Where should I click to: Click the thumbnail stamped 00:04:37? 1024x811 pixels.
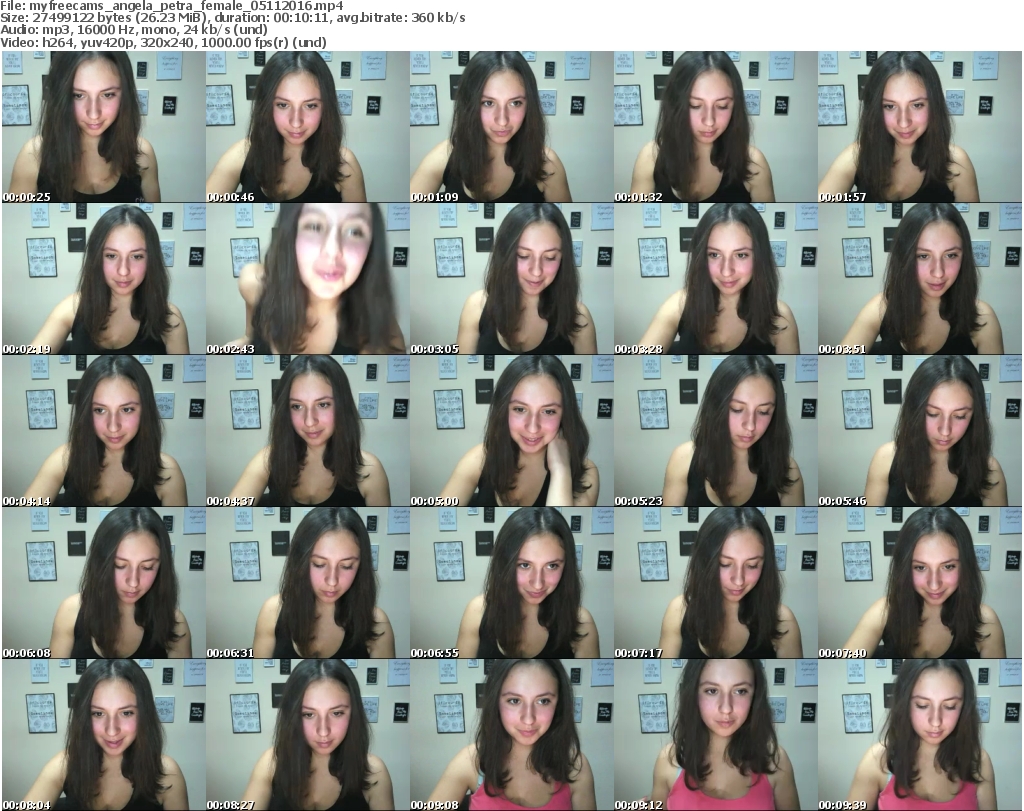click(x=308, y=431)
